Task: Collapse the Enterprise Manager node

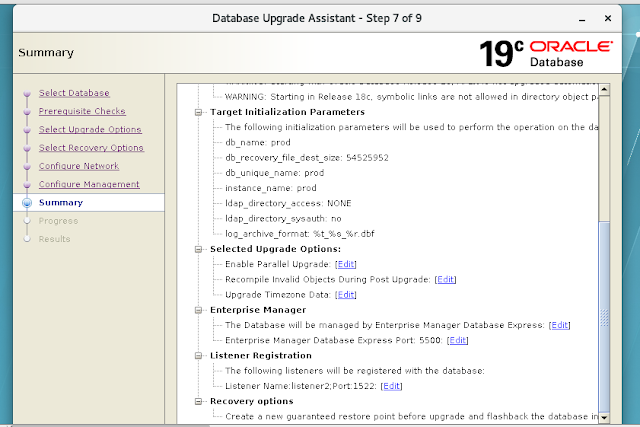Action: tap(198, 310)
